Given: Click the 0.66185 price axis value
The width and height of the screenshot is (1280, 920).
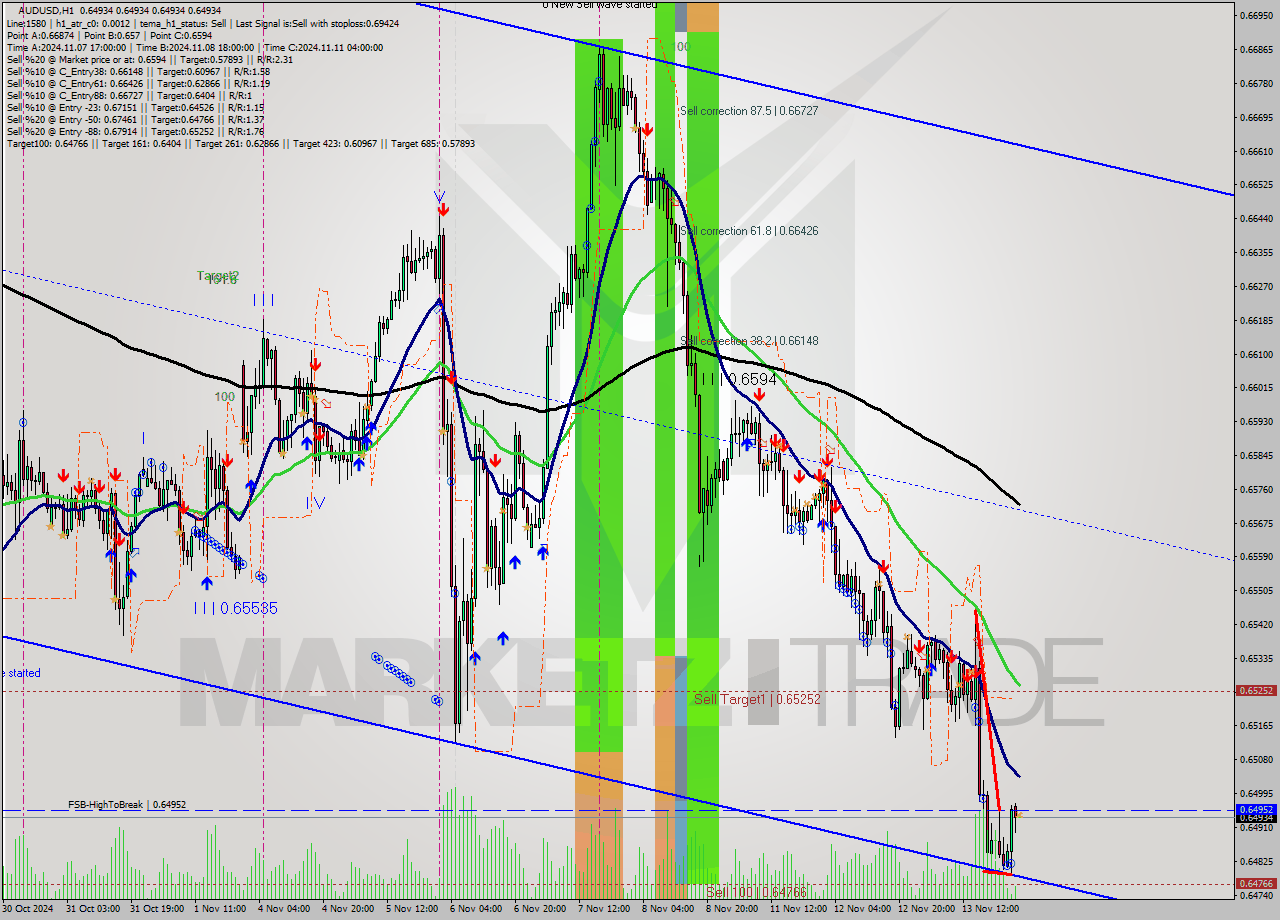Looking at the screenshot, I should [1255, 321].
